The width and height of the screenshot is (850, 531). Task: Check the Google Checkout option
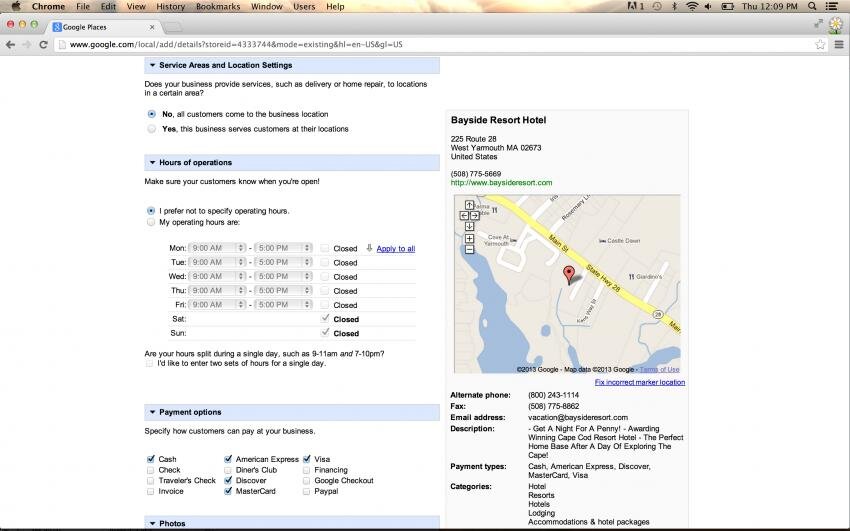(306, 481)
